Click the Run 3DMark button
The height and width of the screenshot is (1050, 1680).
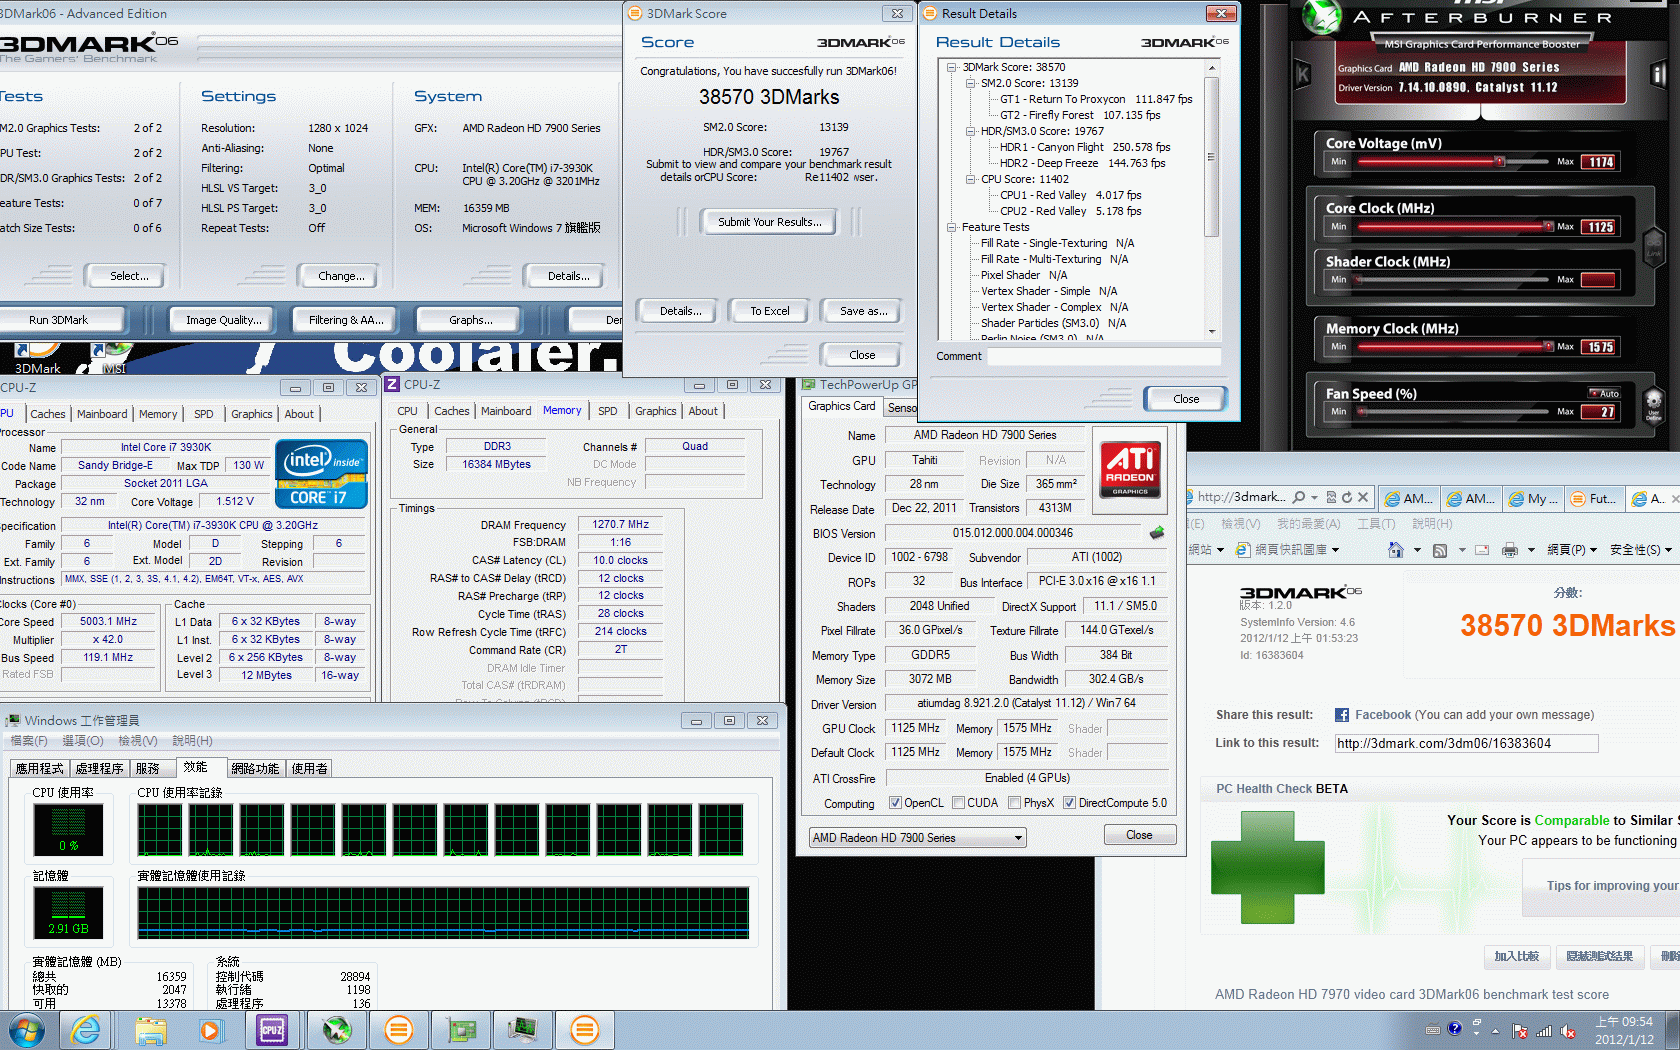(59, 320)
